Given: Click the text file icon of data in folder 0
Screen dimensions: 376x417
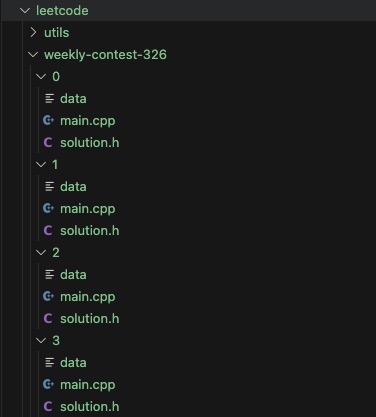Looking at the screenshot, I should click(49, 98).
